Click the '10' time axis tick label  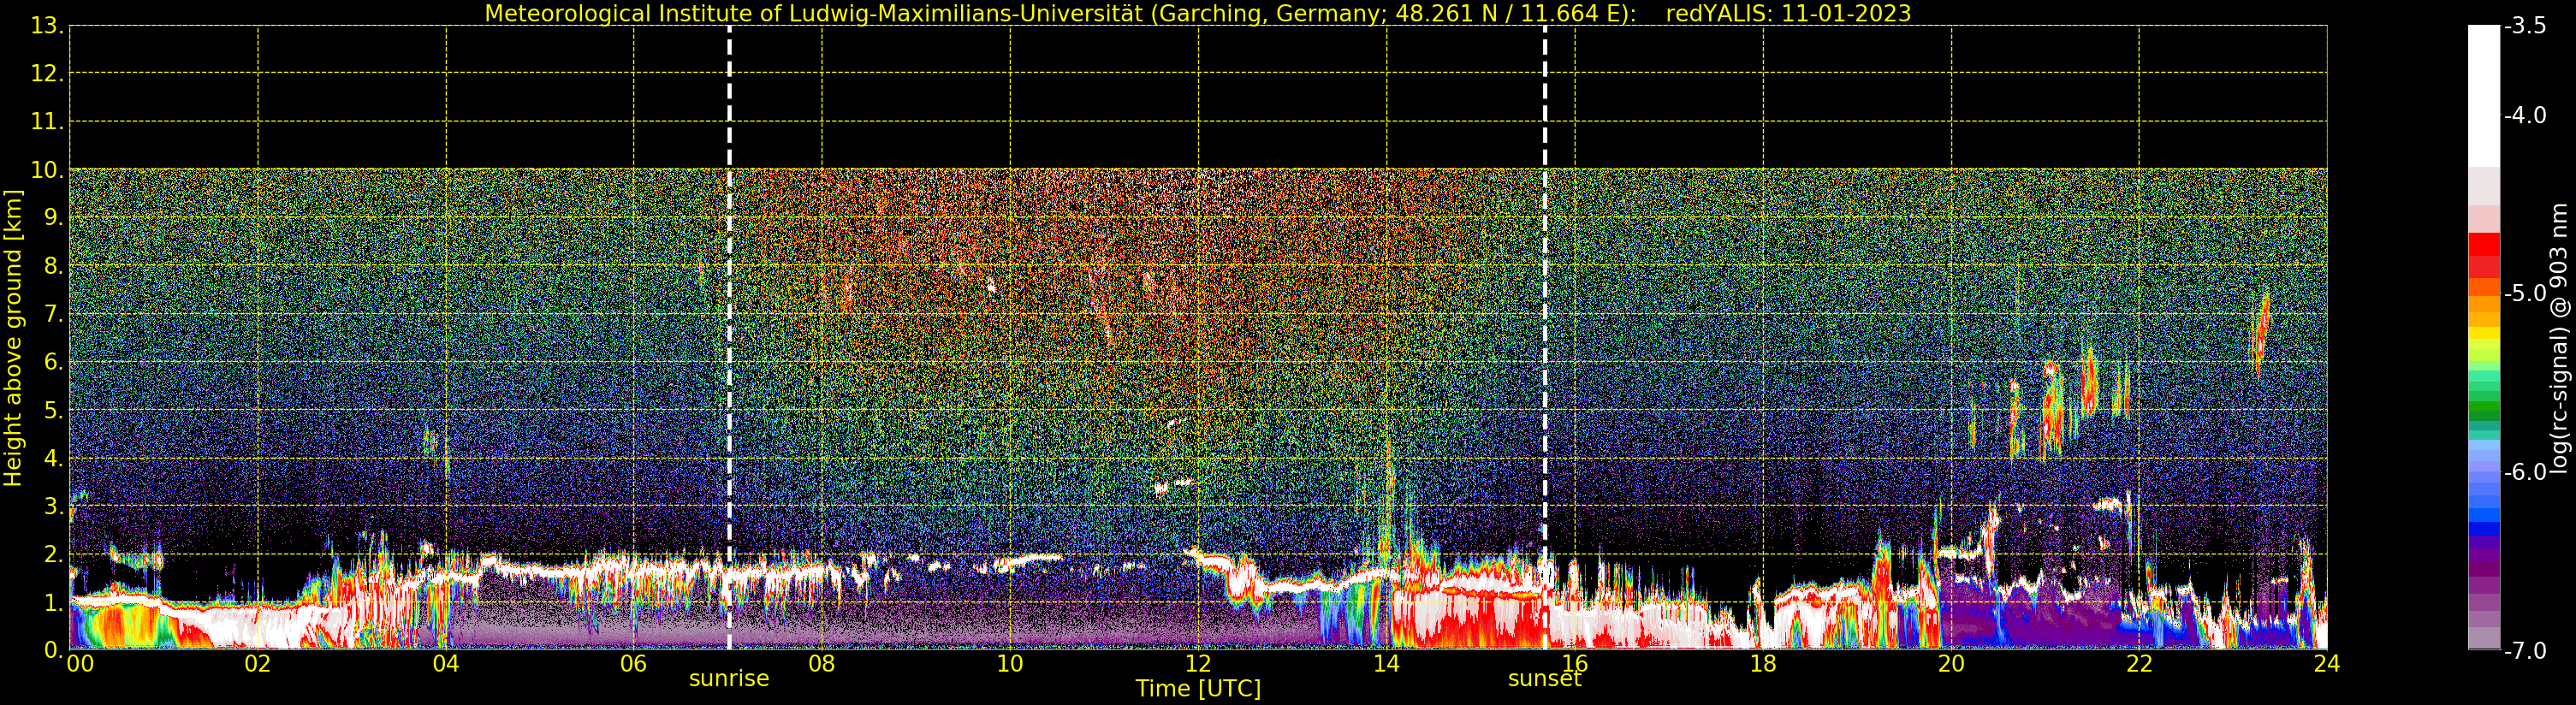pyautogui.click(x=1010, y=664)
